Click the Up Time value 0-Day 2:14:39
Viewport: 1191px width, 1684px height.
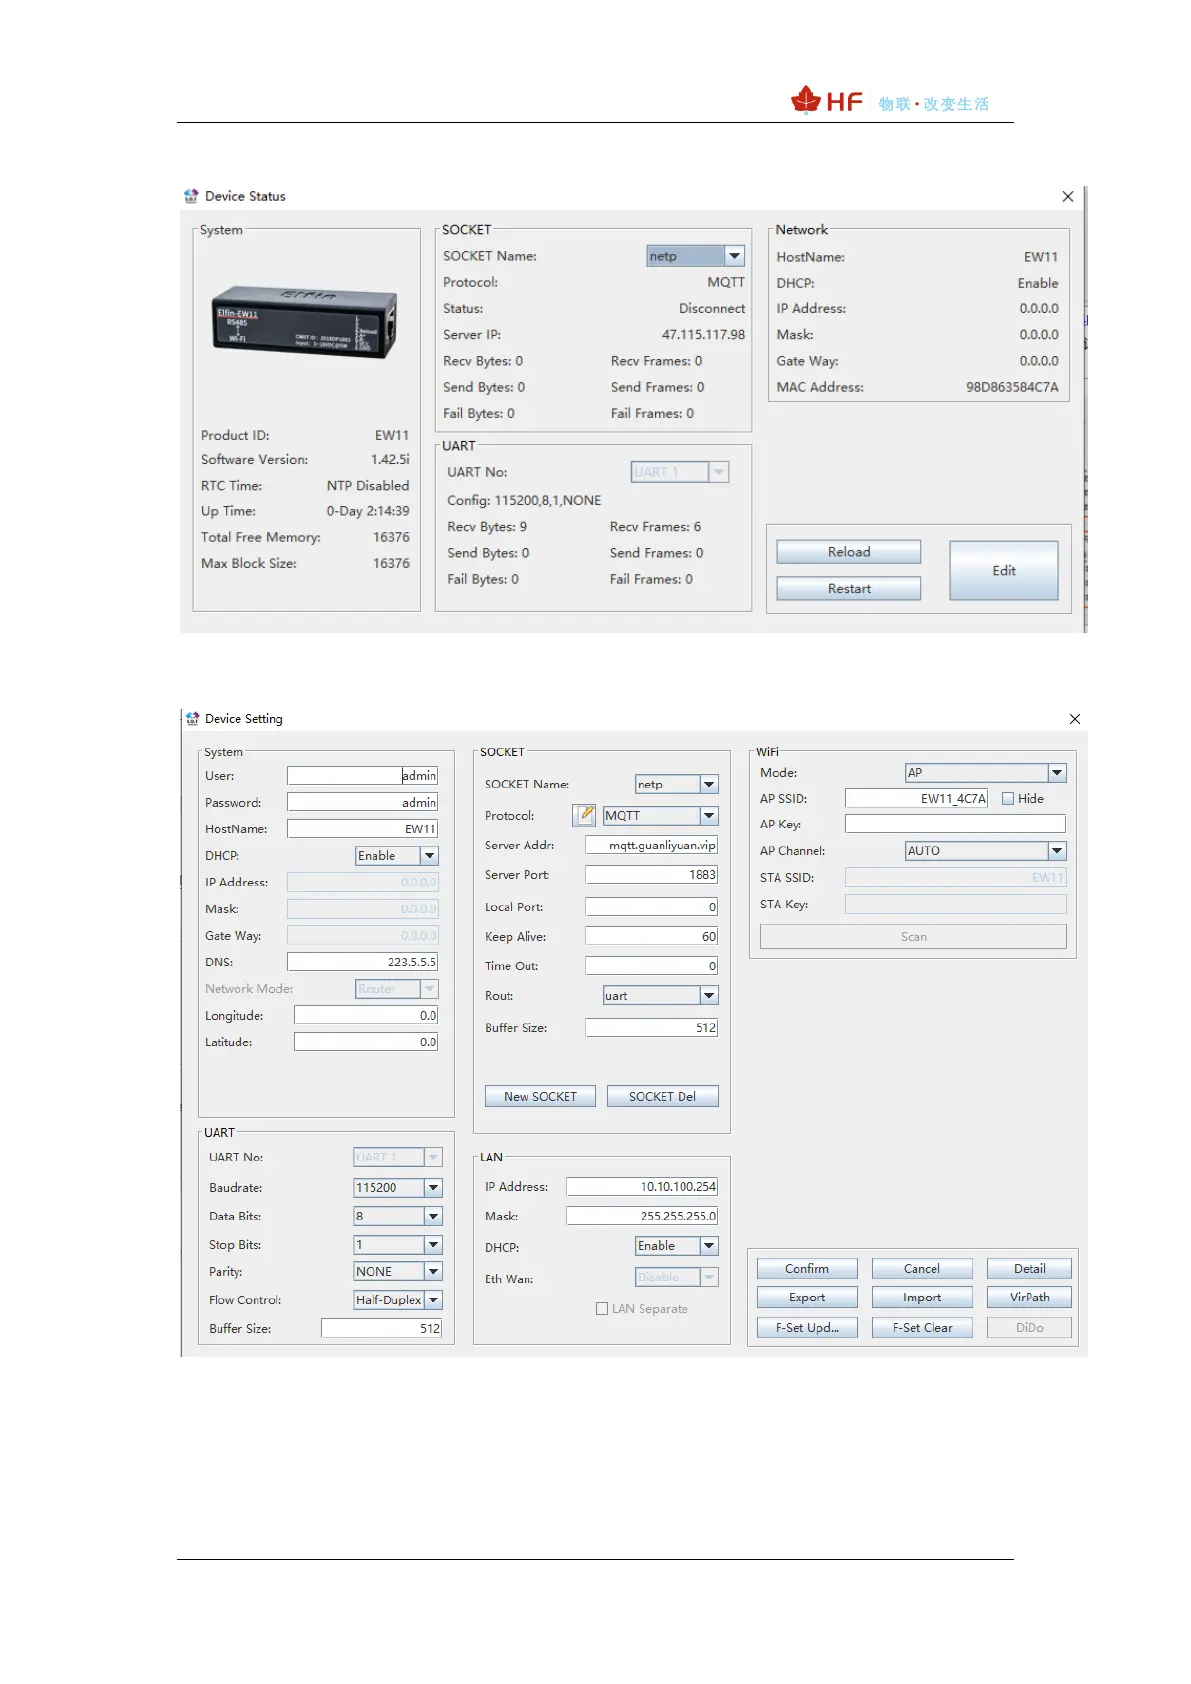368,511
